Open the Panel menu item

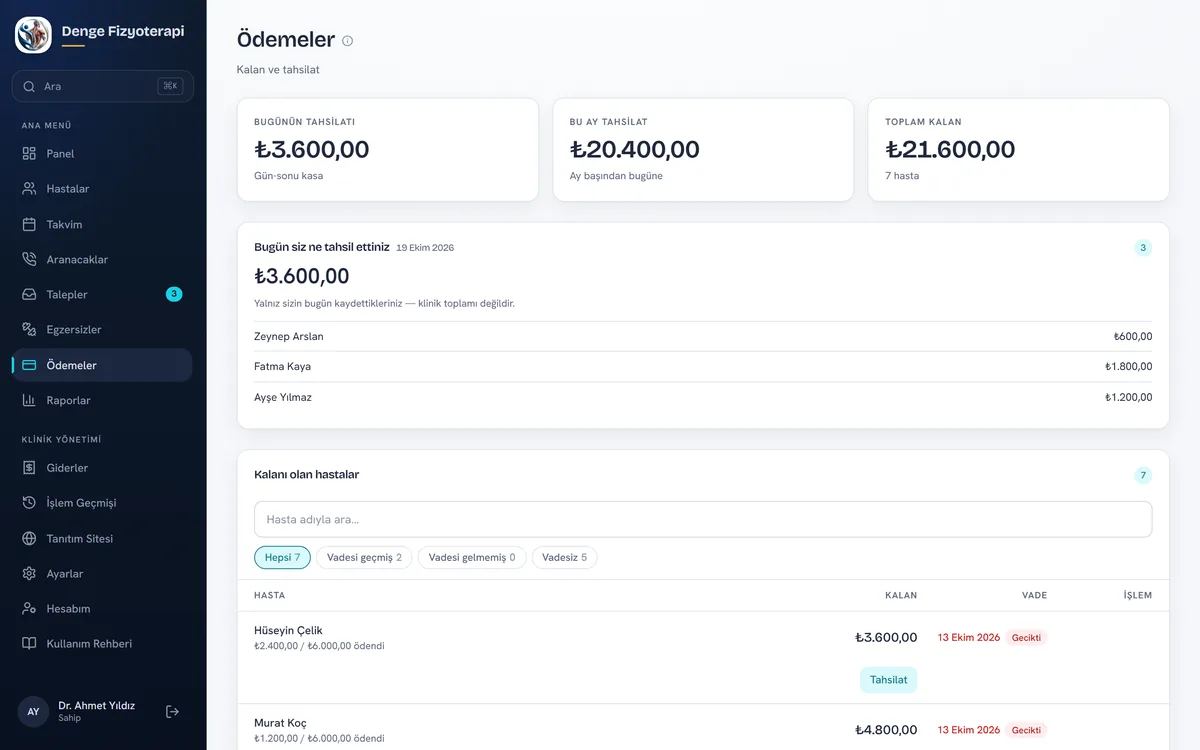pyautogui.click(x=102, y=154)
